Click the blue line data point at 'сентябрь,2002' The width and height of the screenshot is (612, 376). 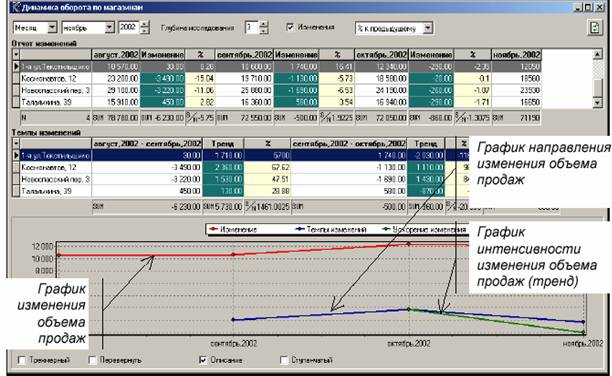233,320
